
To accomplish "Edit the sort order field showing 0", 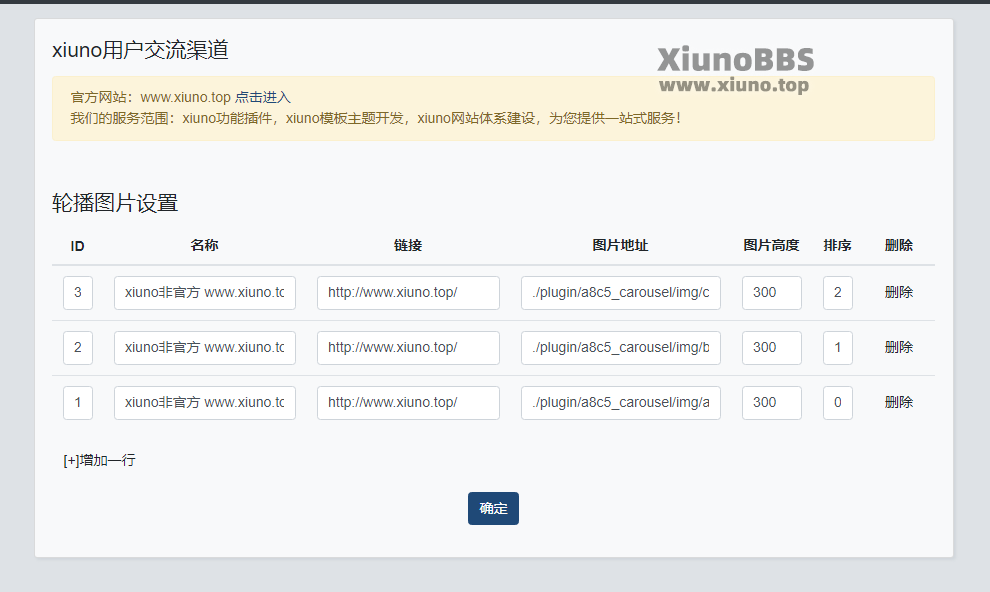I will [x=838, y=403].
